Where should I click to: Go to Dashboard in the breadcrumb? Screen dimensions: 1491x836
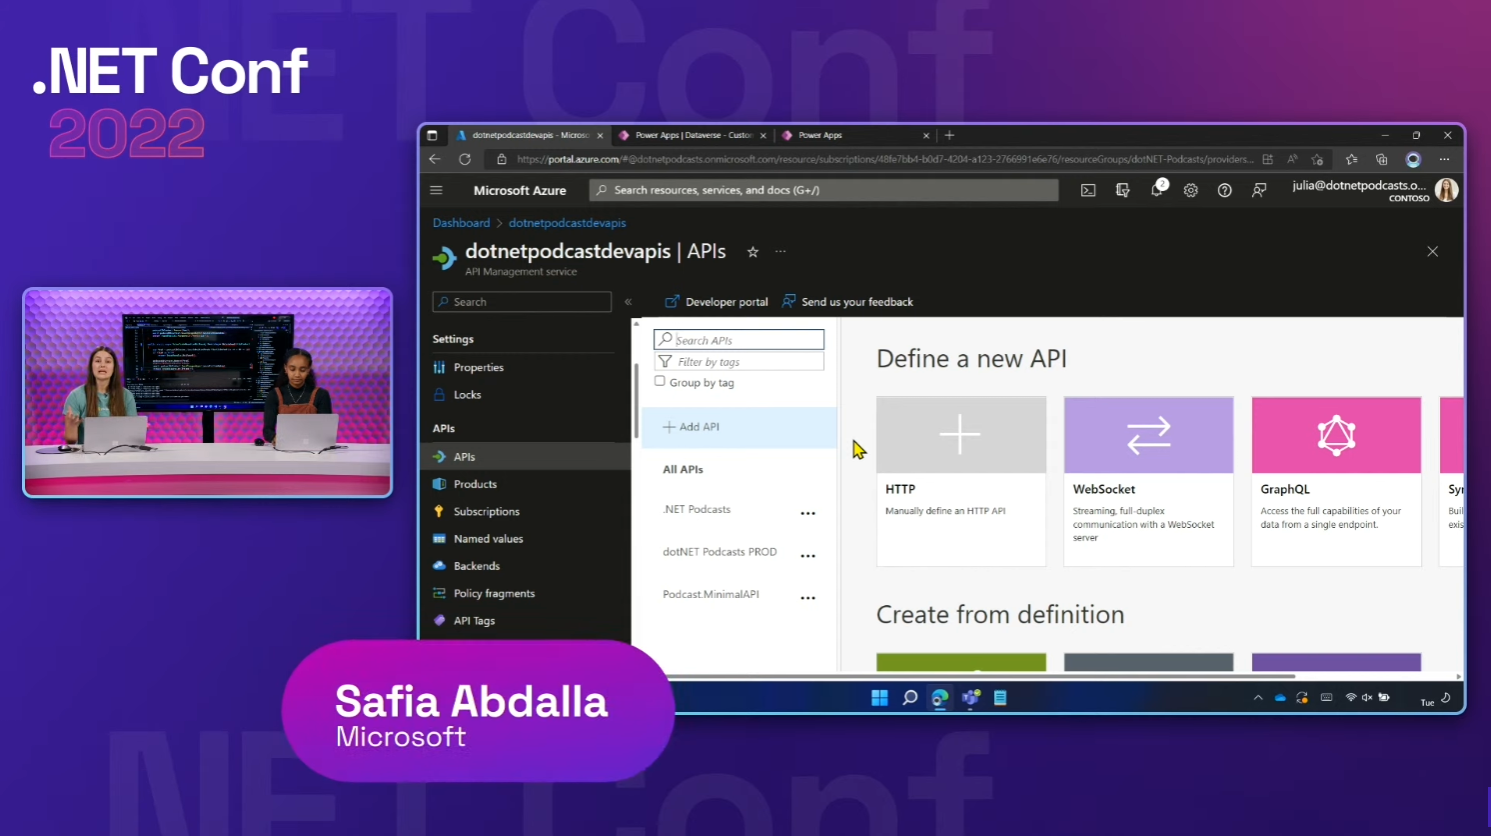point(461,223)
